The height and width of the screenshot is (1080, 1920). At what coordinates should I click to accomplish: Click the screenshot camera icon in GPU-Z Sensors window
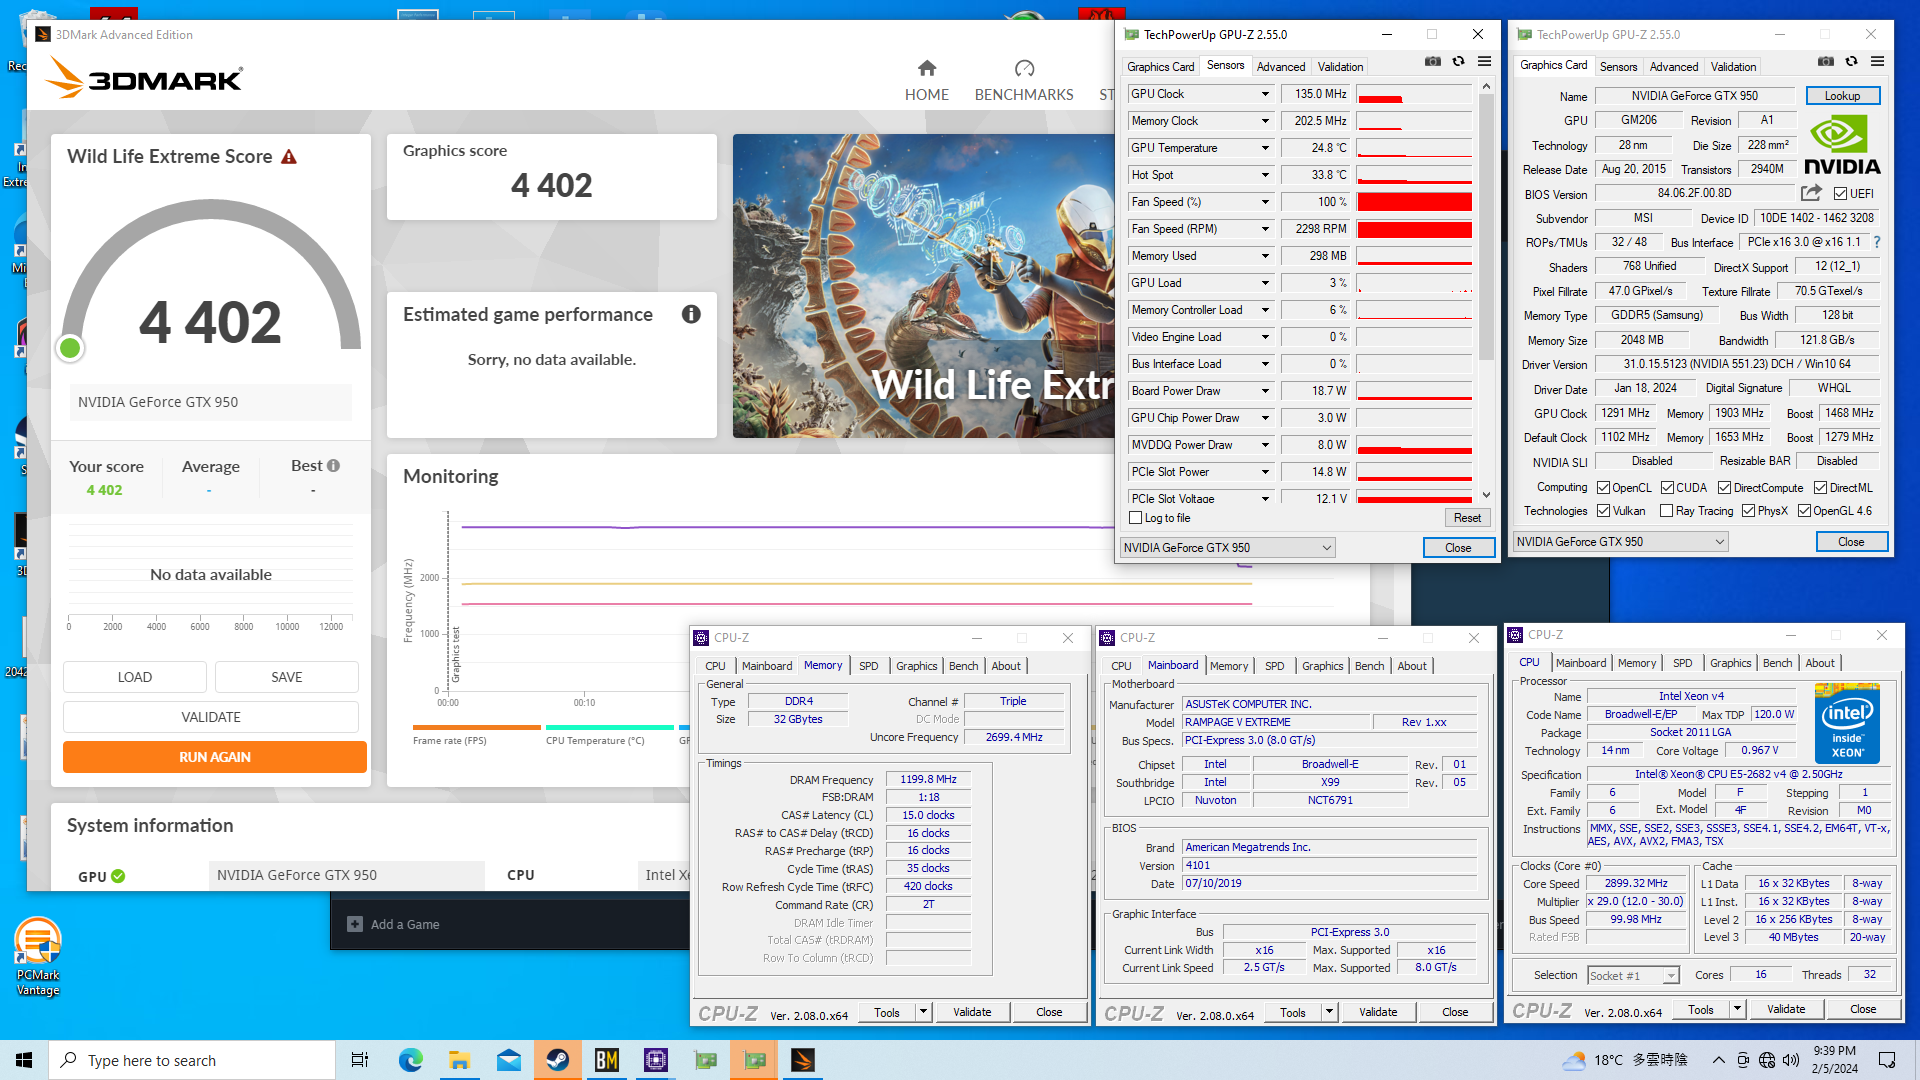tap(1433, 62)
